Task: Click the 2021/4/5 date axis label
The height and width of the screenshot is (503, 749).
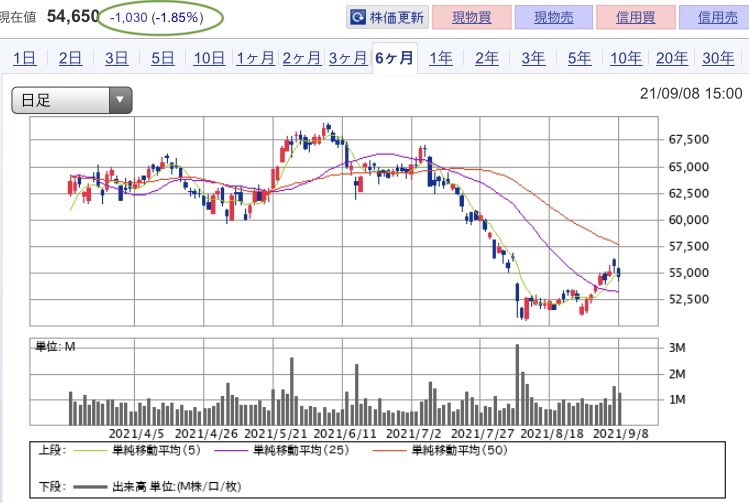Action: pos(137,434)
